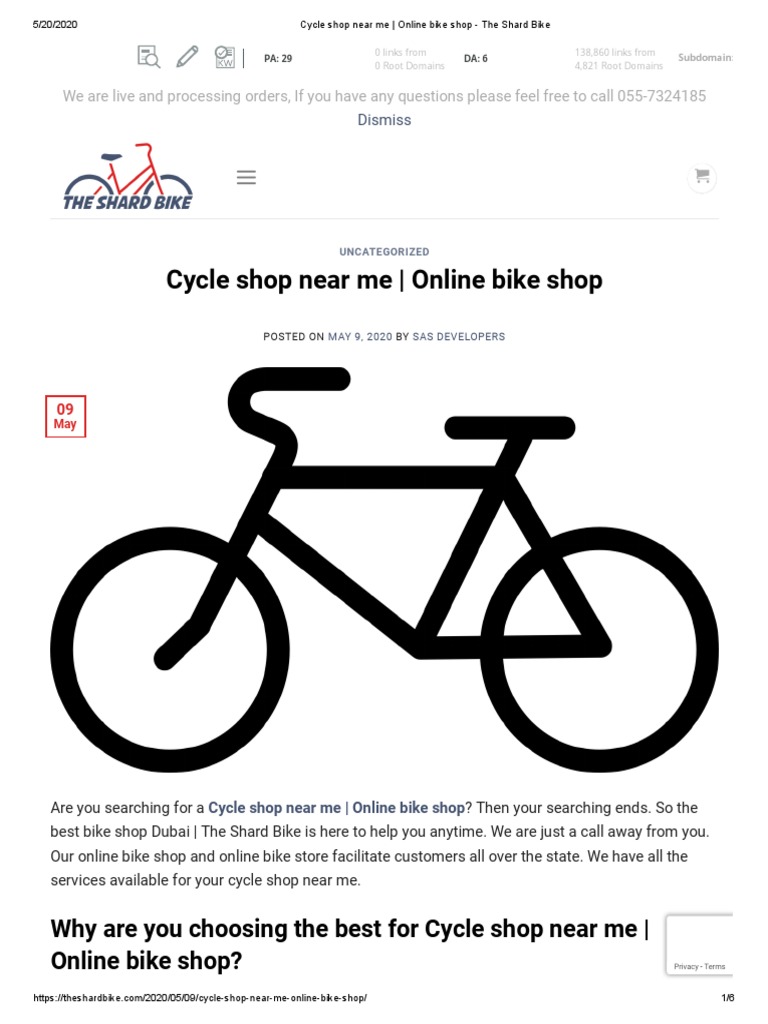Follow the 'Cycle shop near me | Online bike shop' body link
Screen dimensions: 768x1024
coord(336,808)
